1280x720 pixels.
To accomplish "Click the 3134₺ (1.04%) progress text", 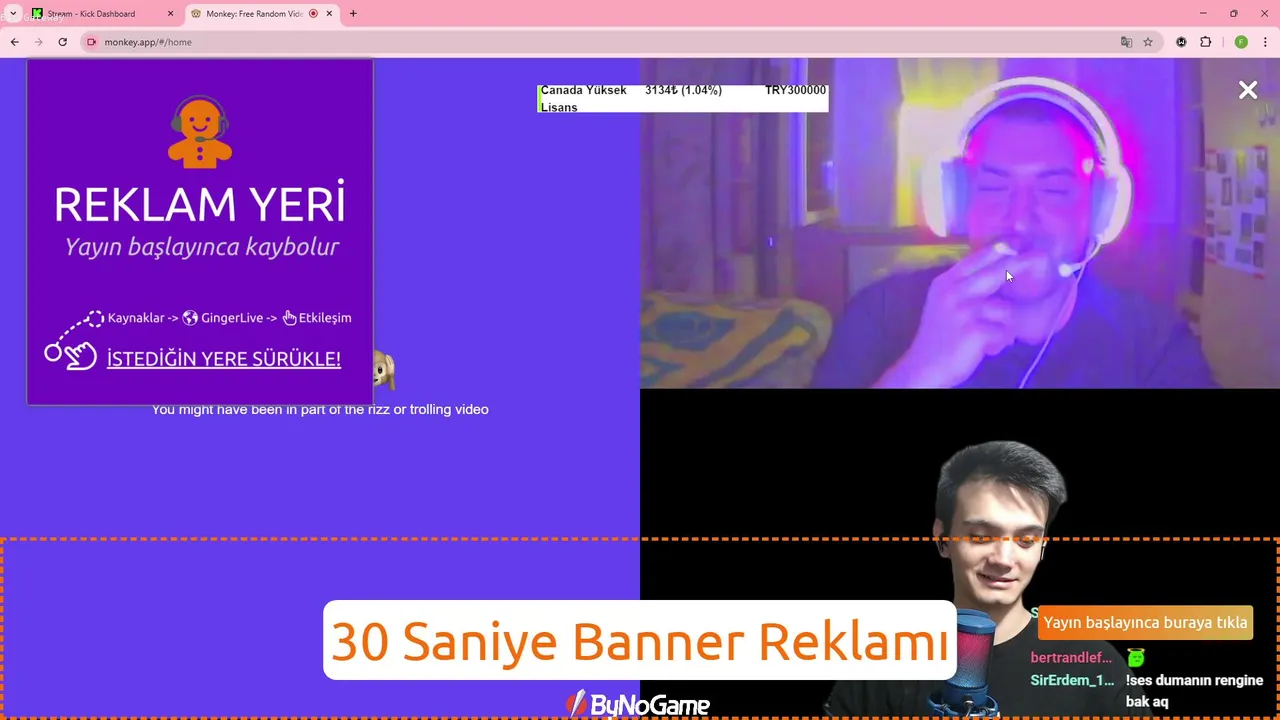I will tap(683, 90).
